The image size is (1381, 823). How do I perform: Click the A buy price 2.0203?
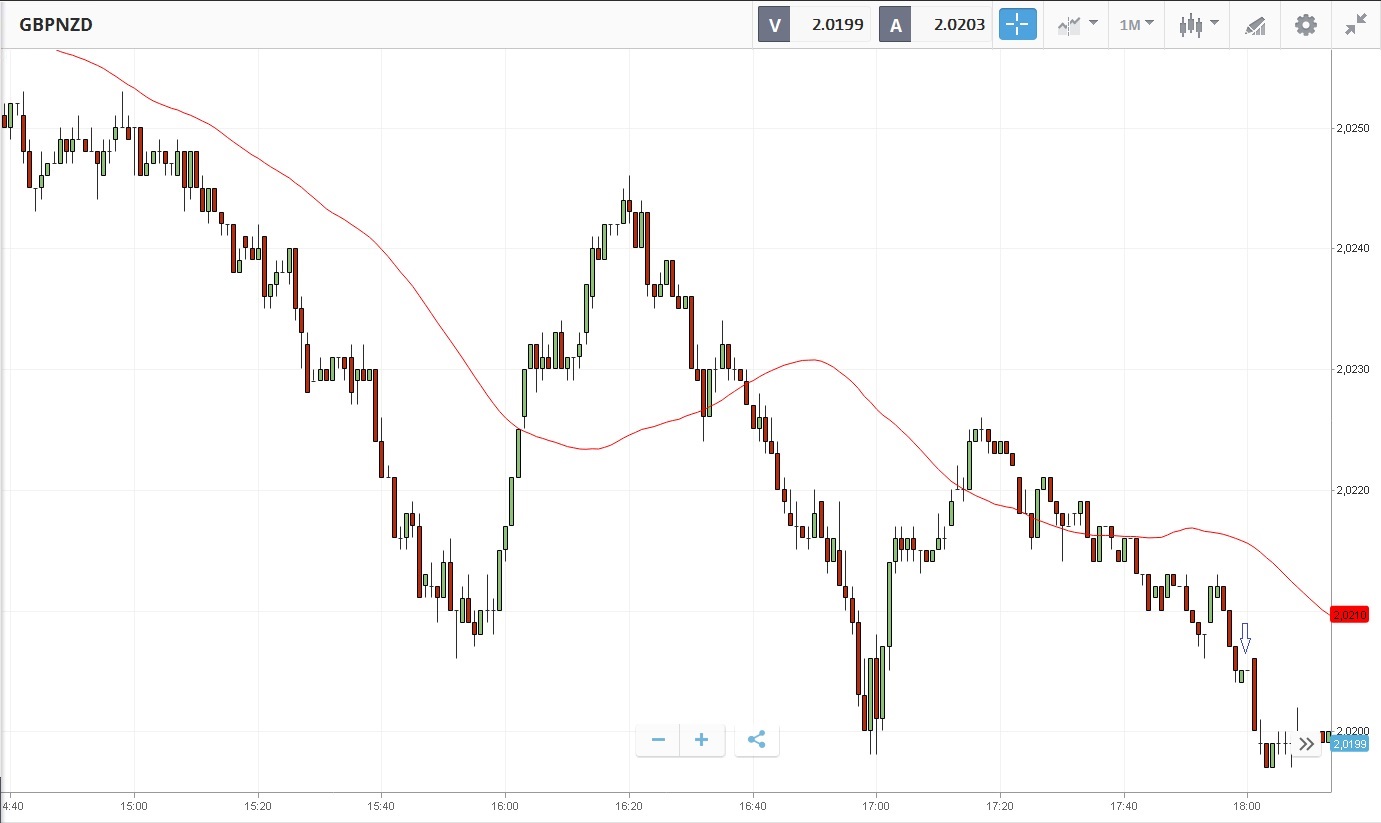(958, 25)
